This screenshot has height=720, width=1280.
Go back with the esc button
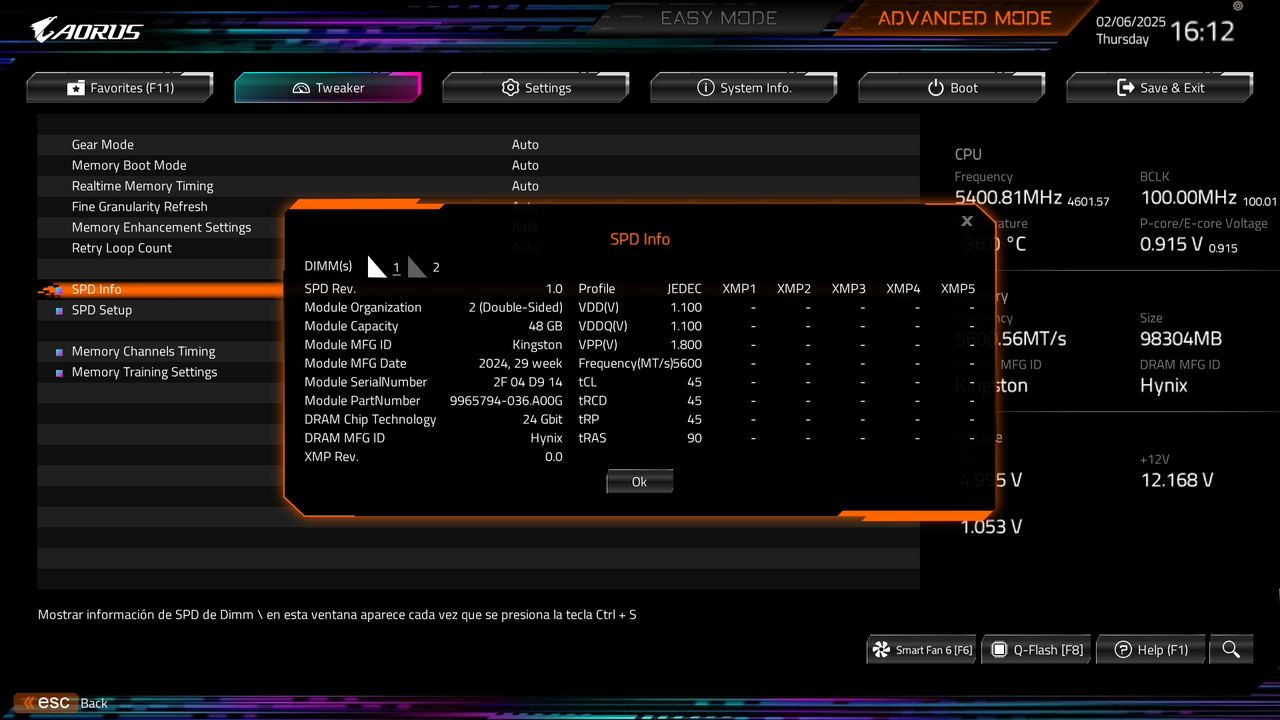pos(45,703)
